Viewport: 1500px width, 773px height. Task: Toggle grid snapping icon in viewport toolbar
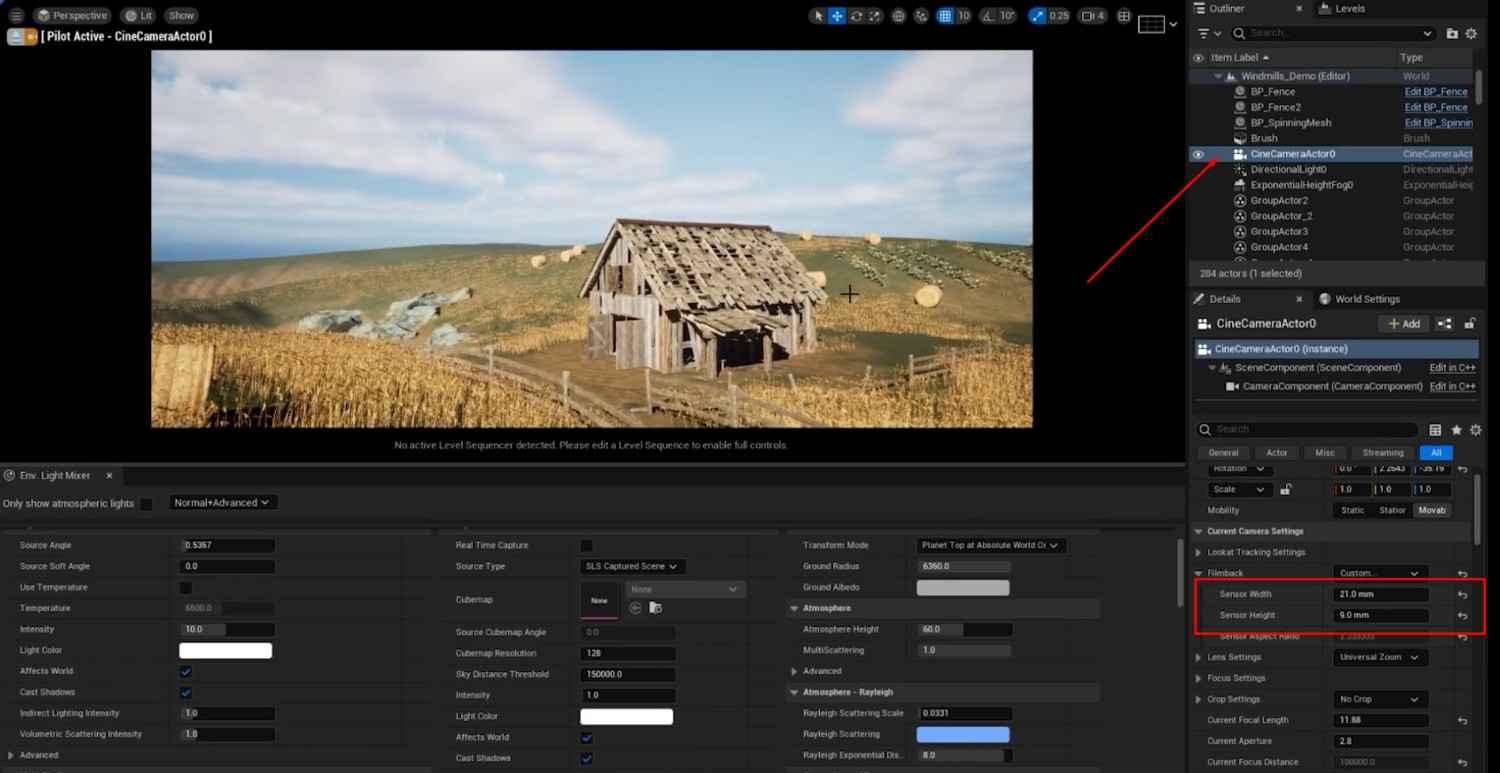coord(945,16)
